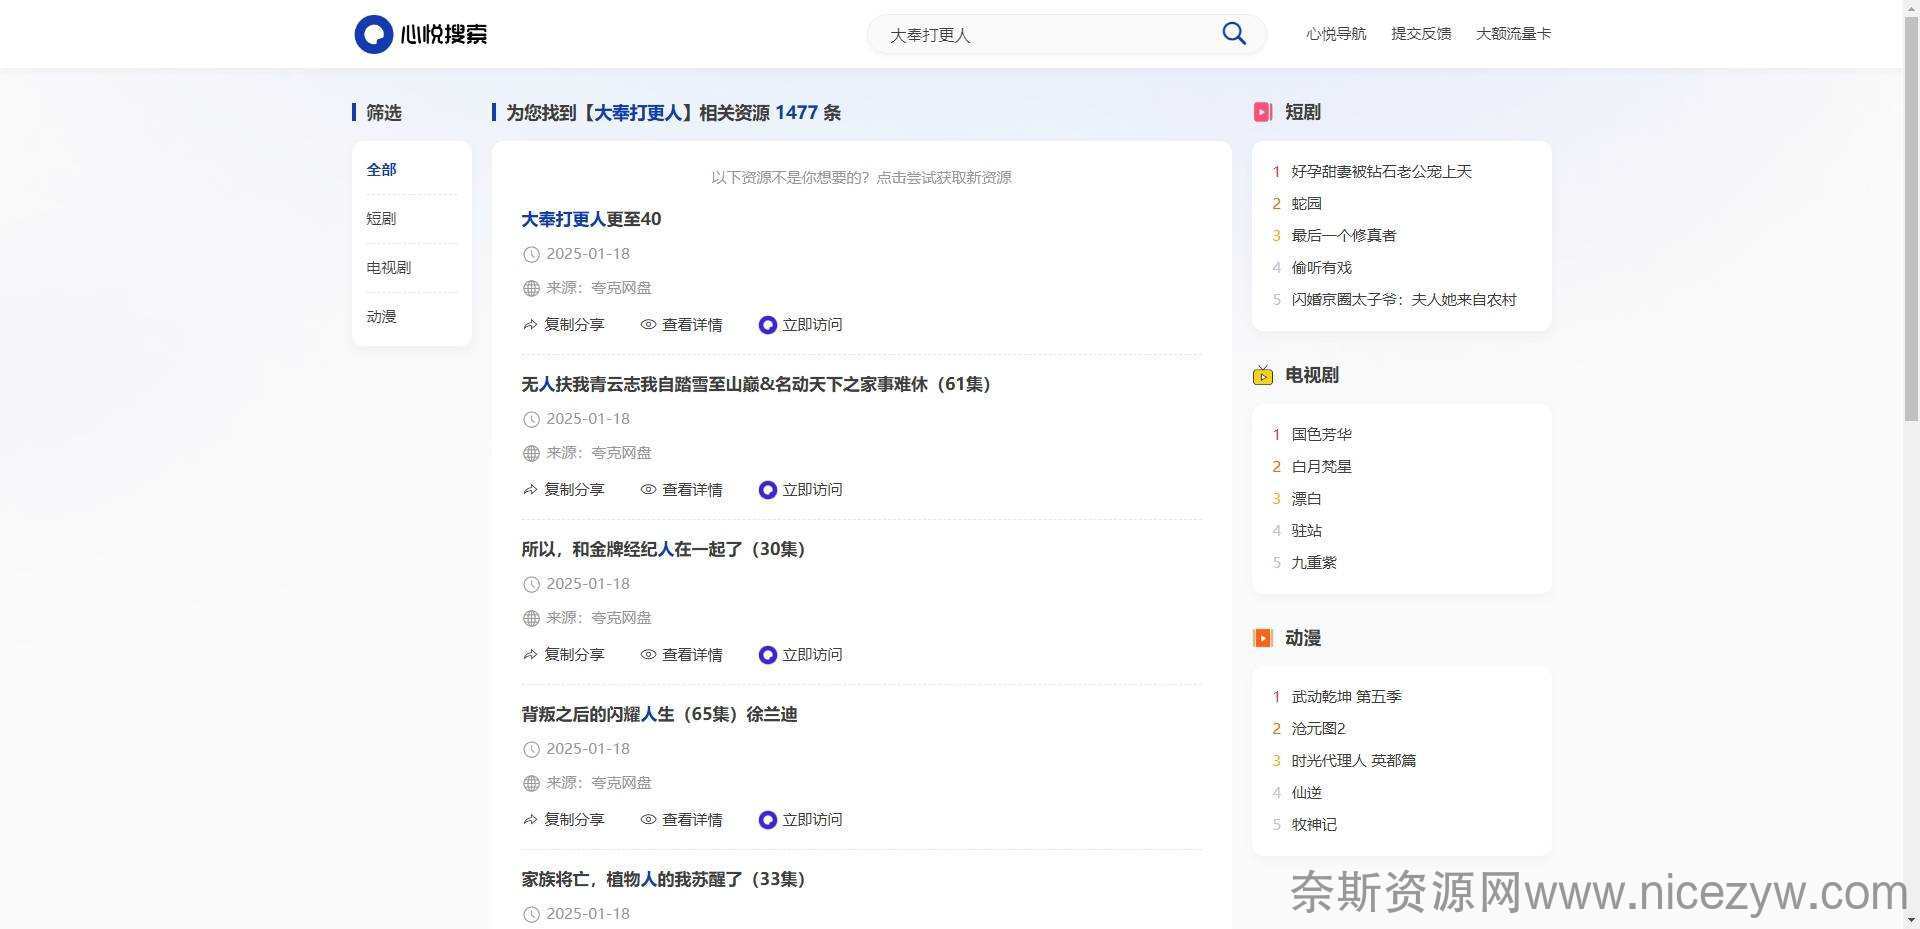The image size is (1920, 929).
Task: Open the 大奉打更人更至40 result title
Action: coord(590,219)
